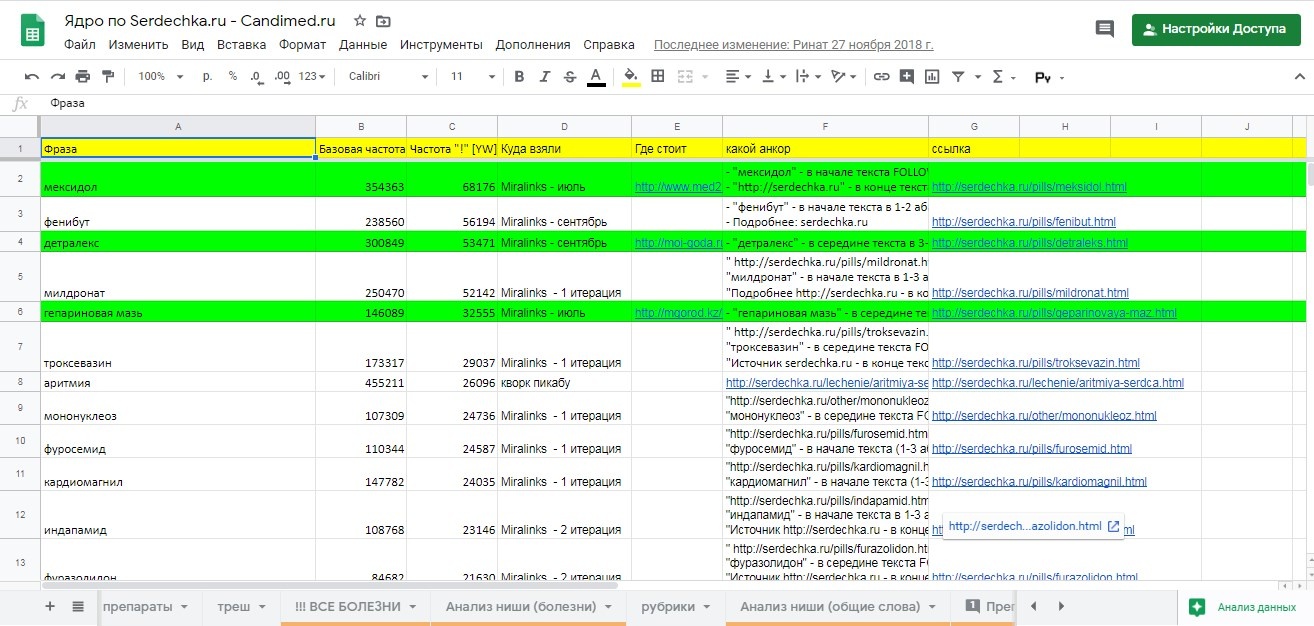The width and height of the screenshot is (1314, 626).
Task: Open the comments history
Action: (x=1105, y=29)
